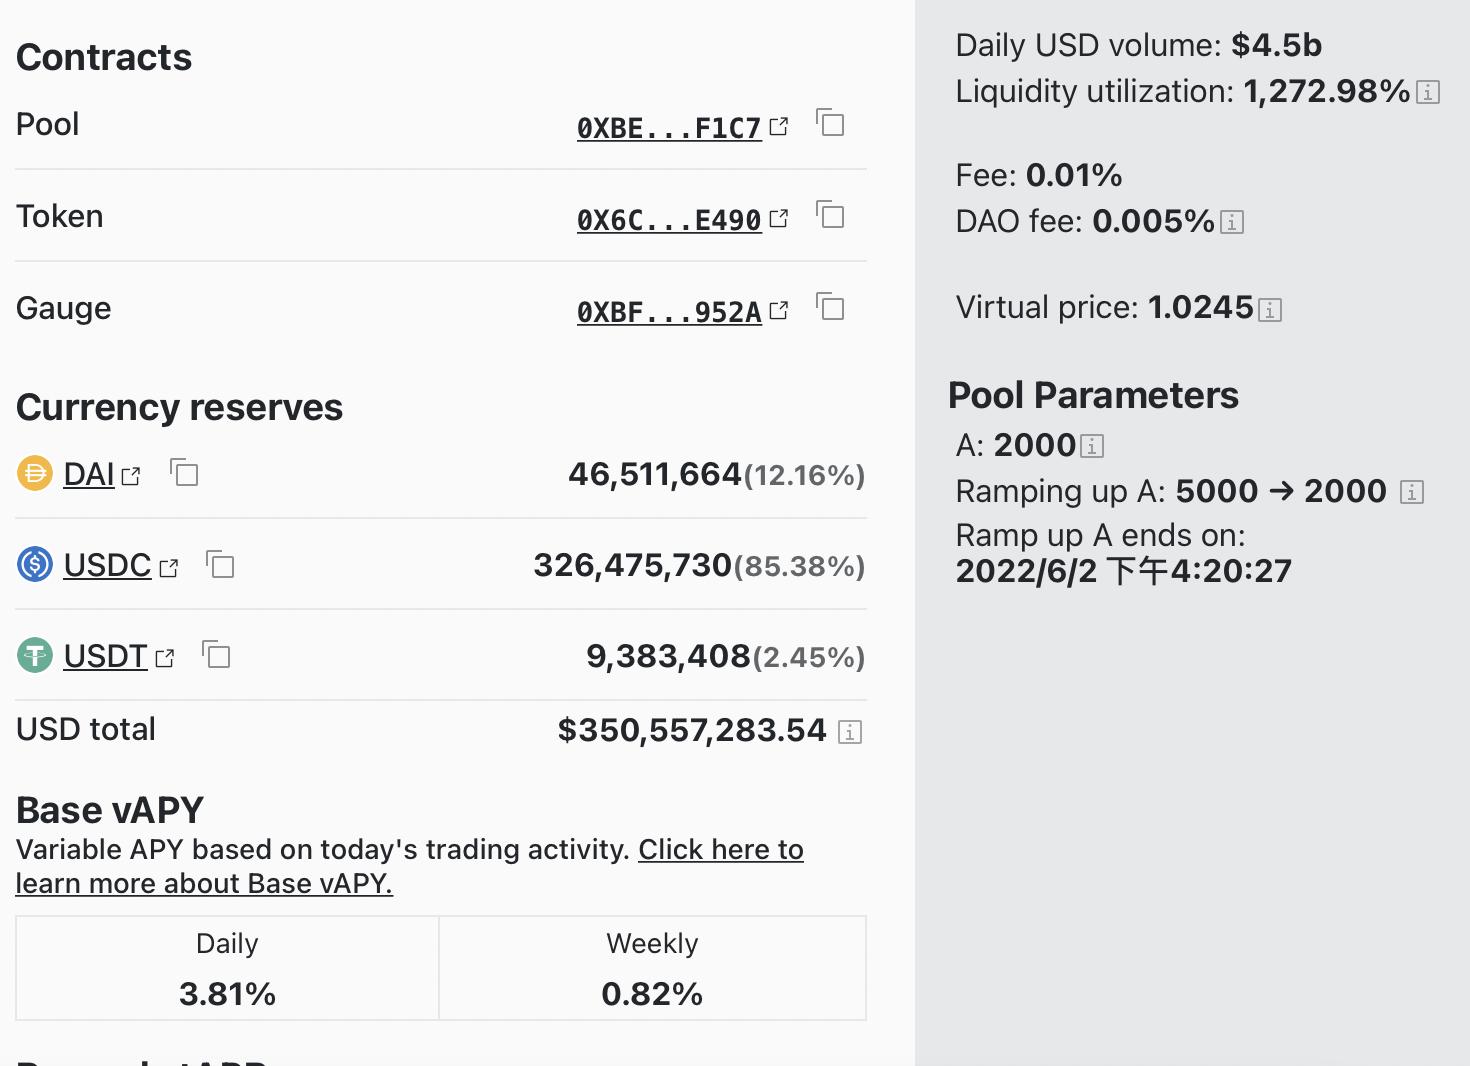
Task: Copy the Gauge contract address
Action: (831, 307)
